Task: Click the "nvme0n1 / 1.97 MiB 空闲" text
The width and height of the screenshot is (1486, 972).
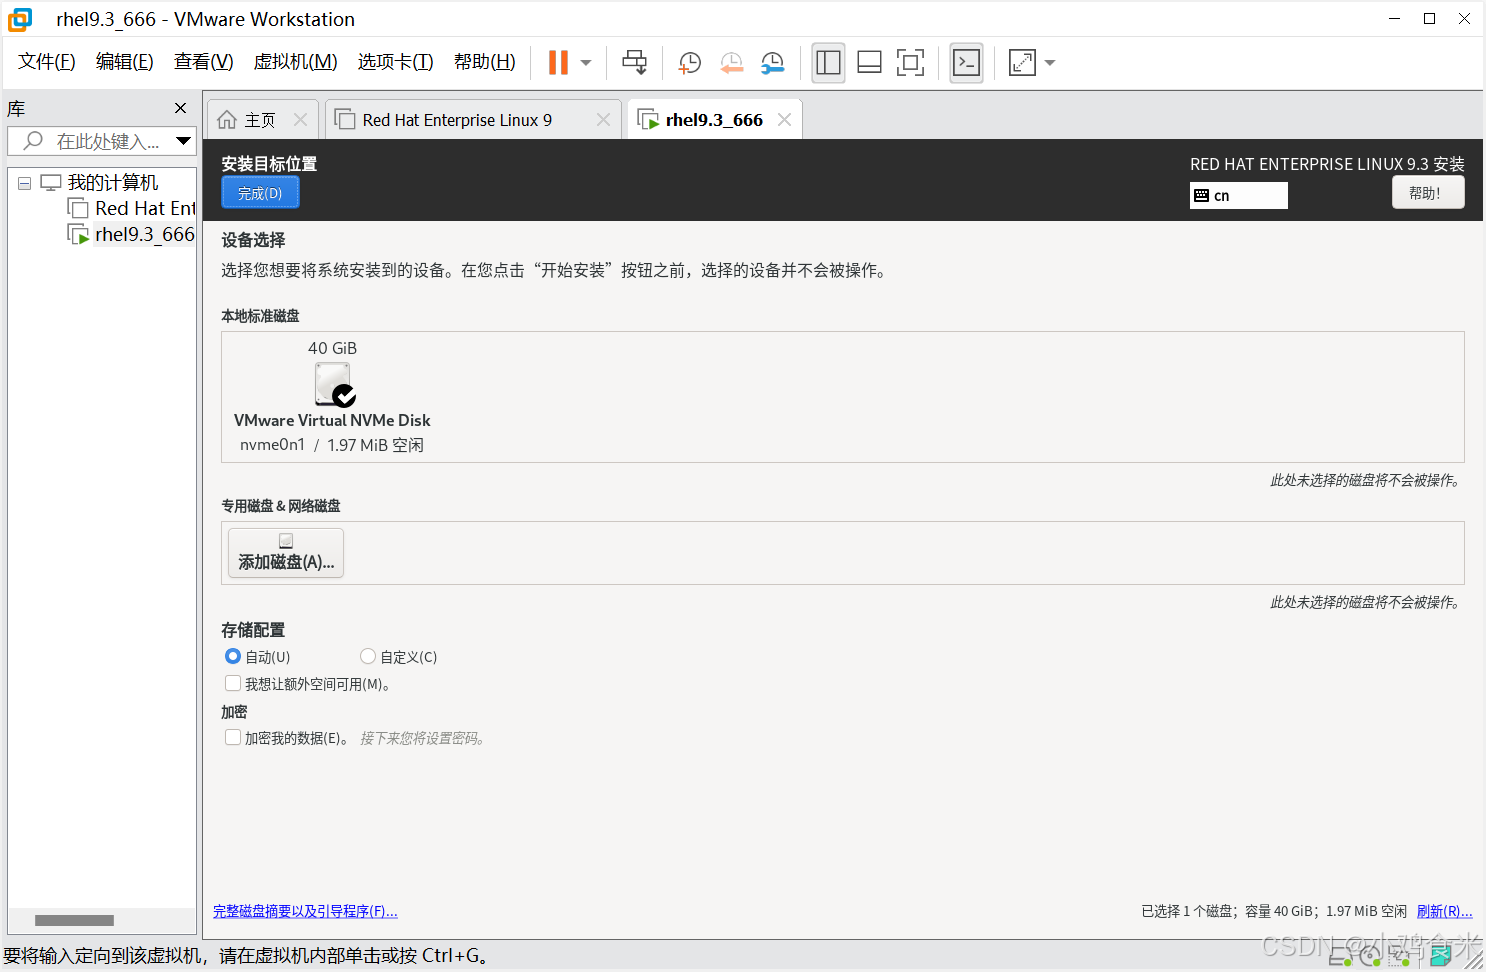Action: tap(332, 445)
